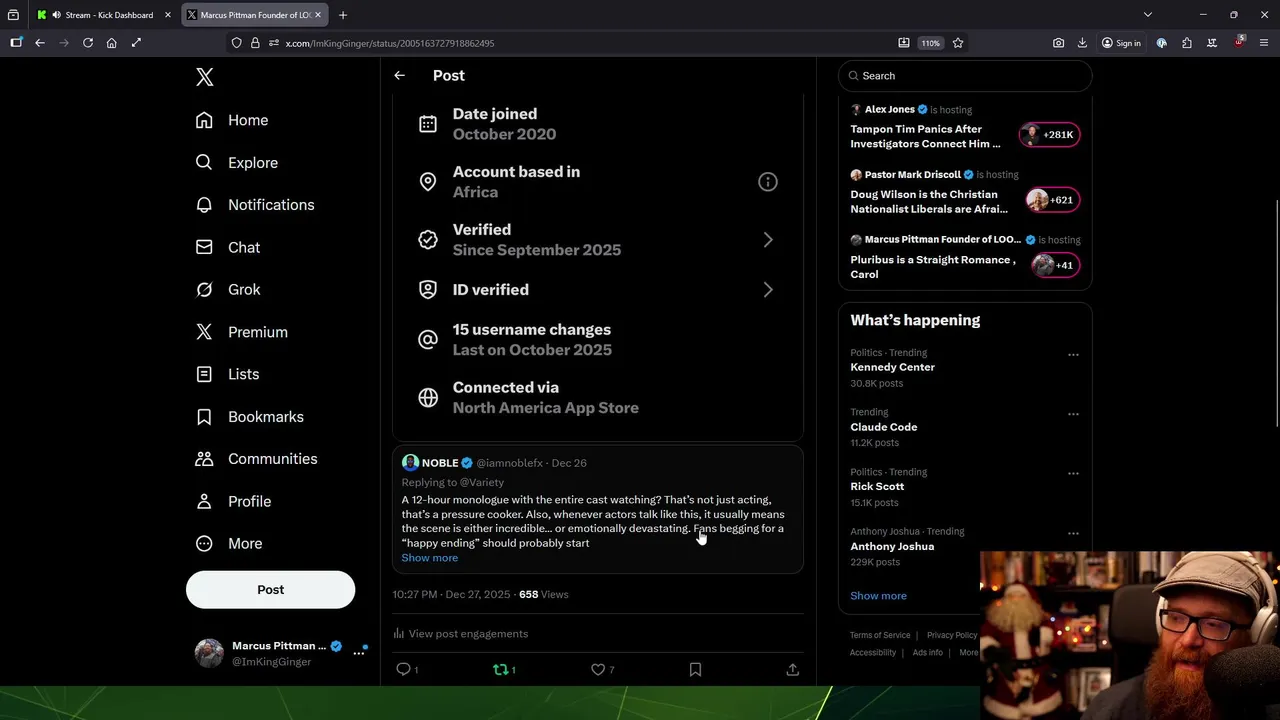Click the Account based in location icon

428,182
